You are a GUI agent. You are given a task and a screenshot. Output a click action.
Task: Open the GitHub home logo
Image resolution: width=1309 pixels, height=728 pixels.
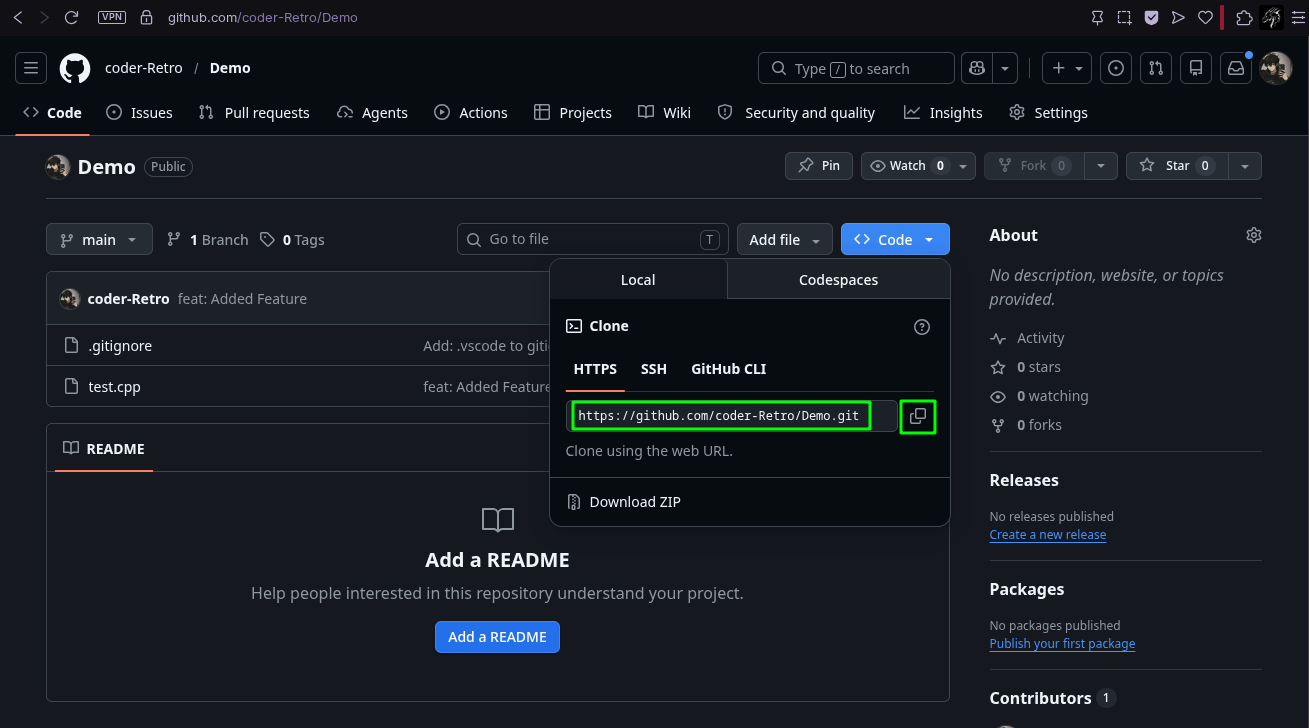coord(75,68)
